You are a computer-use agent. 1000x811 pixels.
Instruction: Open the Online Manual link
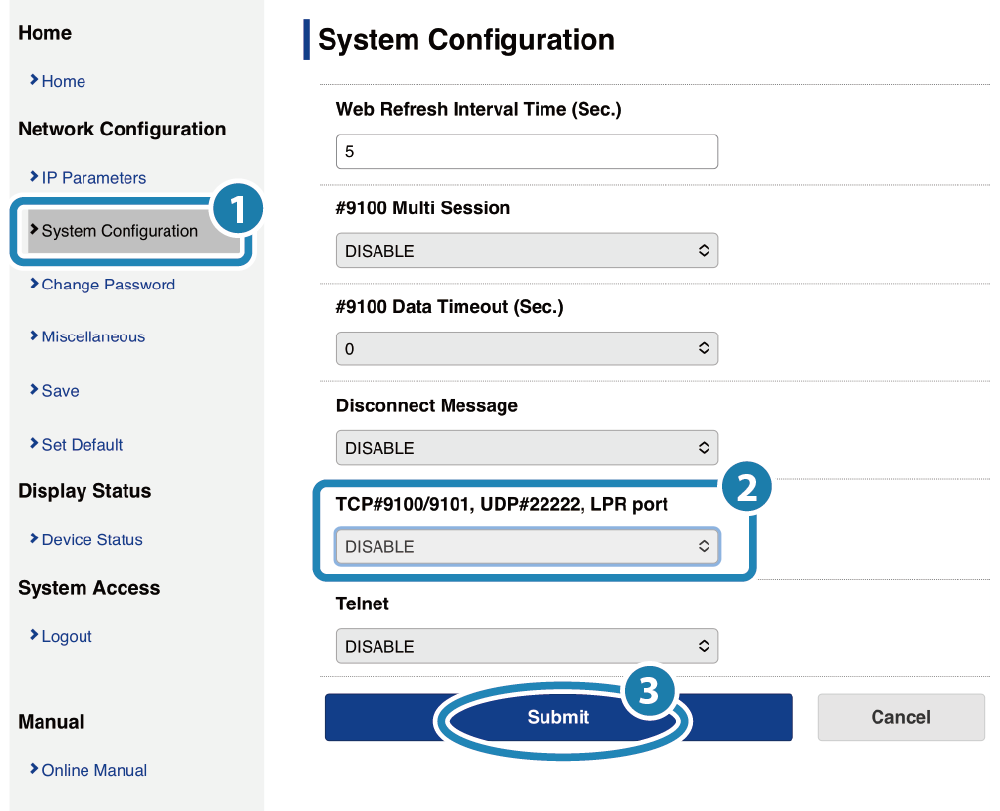[x=94, y=770]
